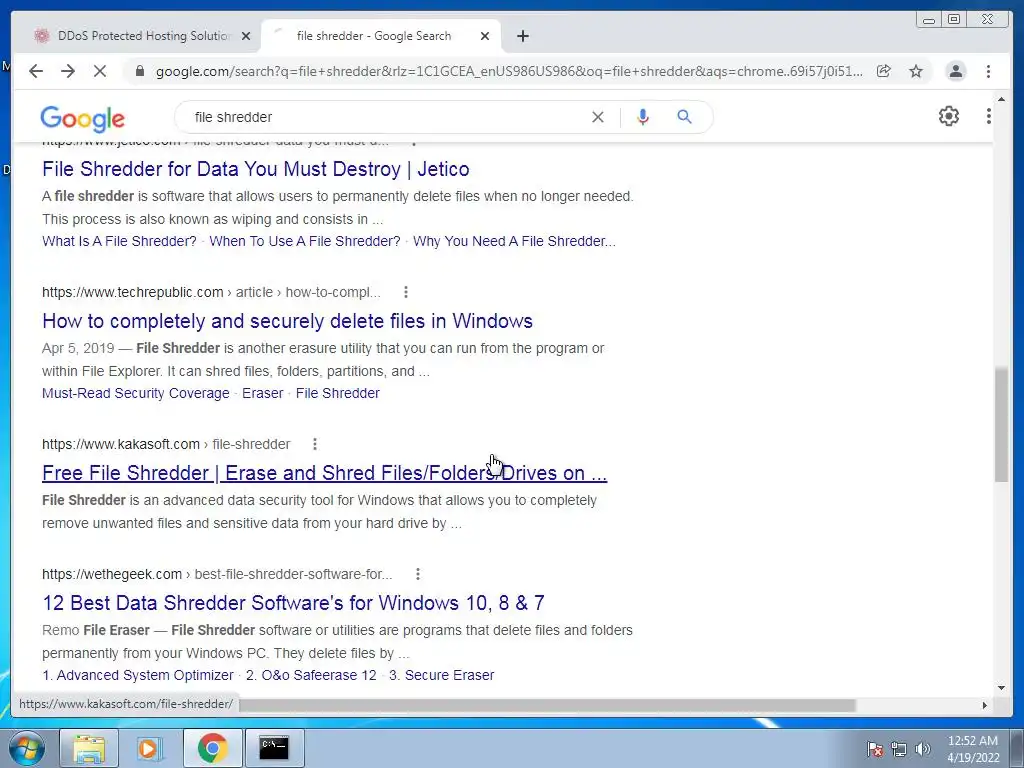Open Why You Need A File Shredder sitelink
Image resolution: width=1024 pixels, height=768 pixels.
click(514, 241)
